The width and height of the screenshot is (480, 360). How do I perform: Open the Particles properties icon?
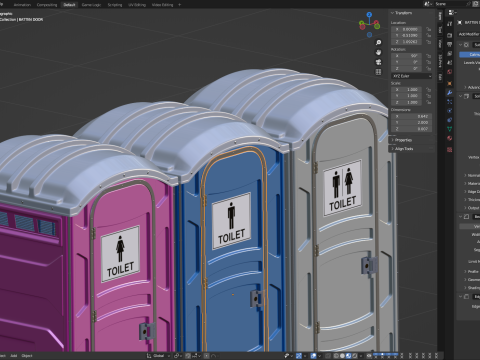coord(450,102)
